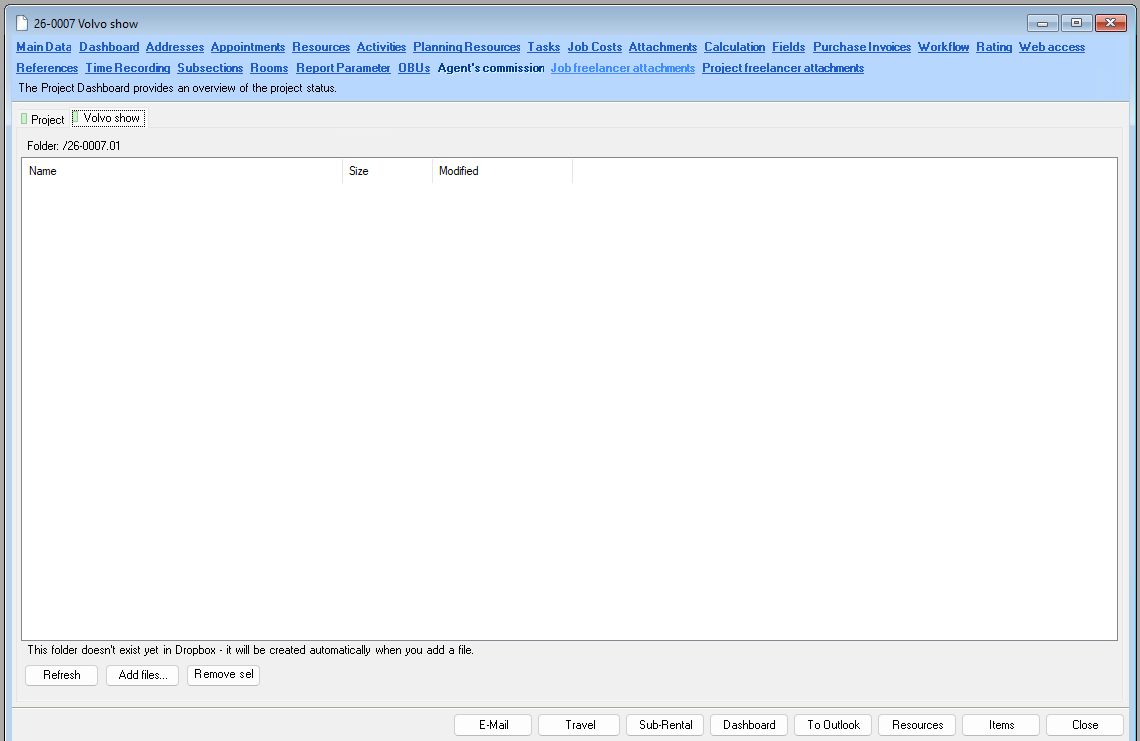Show the Activities section

381,47
